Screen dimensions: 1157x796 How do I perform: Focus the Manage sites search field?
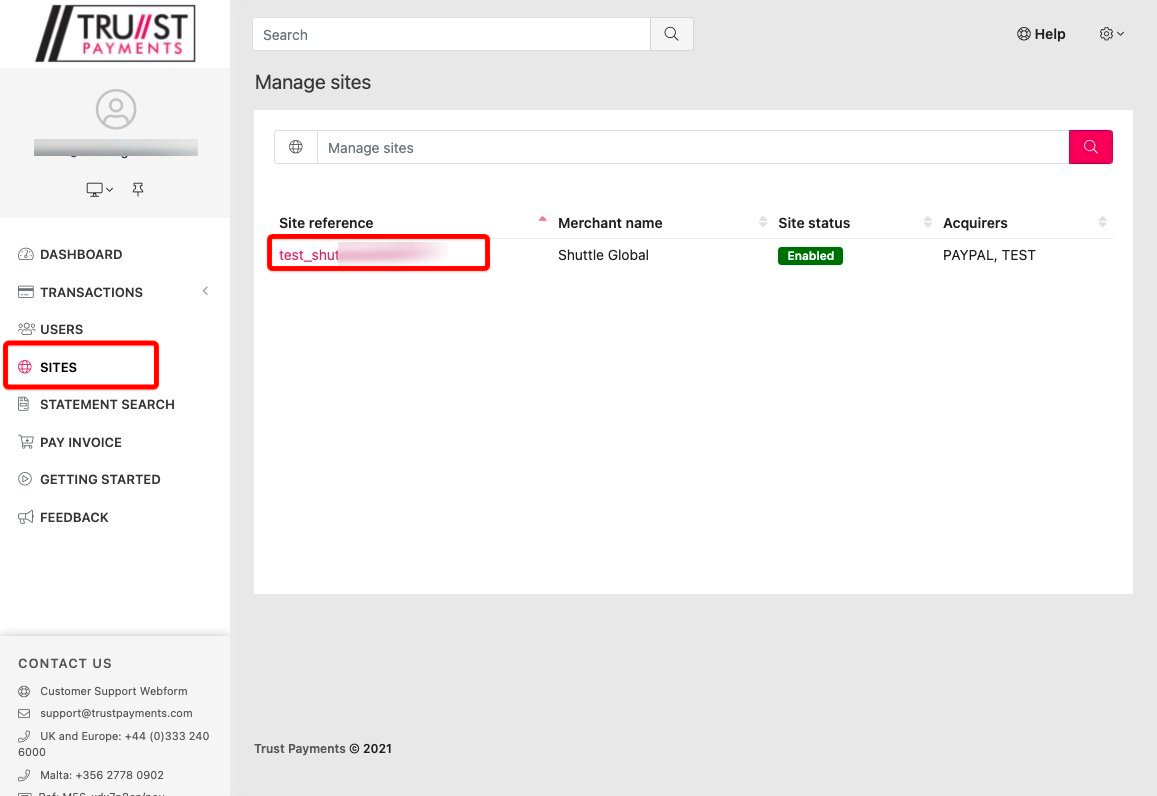click(x=693, y=148)
